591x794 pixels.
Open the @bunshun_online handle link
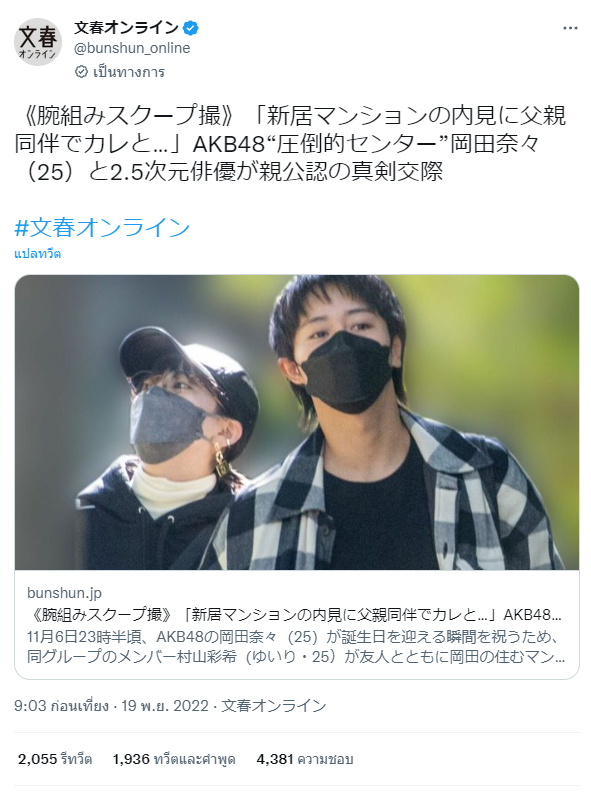[132, 48]
